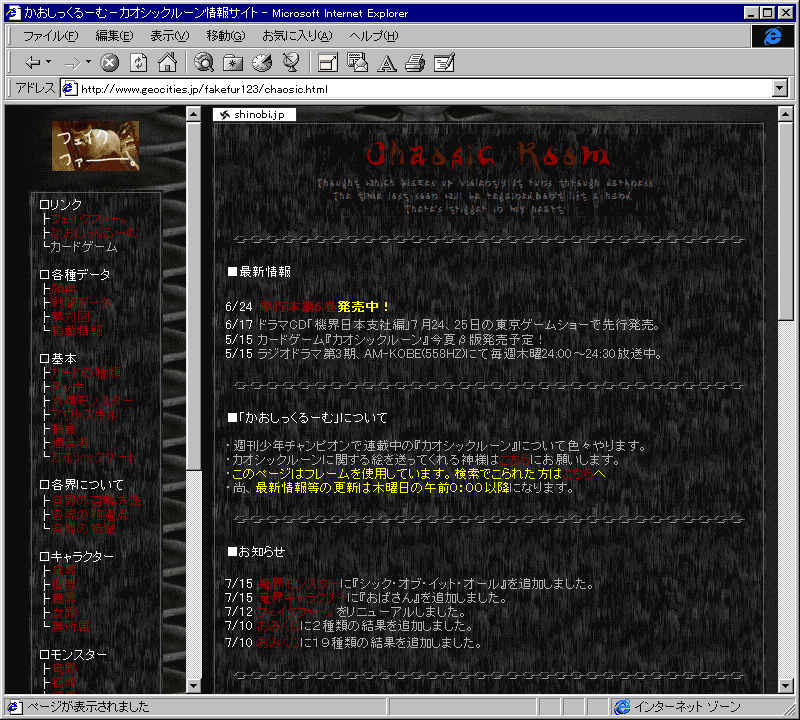Click the Forward arrow toolbar button
This screenshot has width=800, height=720.
pyautogui.click(x=72, y=63)
